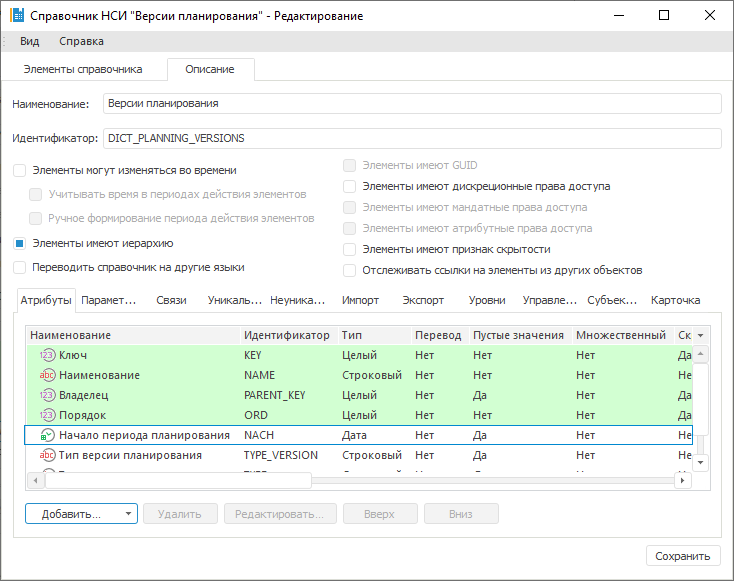
Task: Click the string type icon beside Наименование
Action: pos(47,375)
